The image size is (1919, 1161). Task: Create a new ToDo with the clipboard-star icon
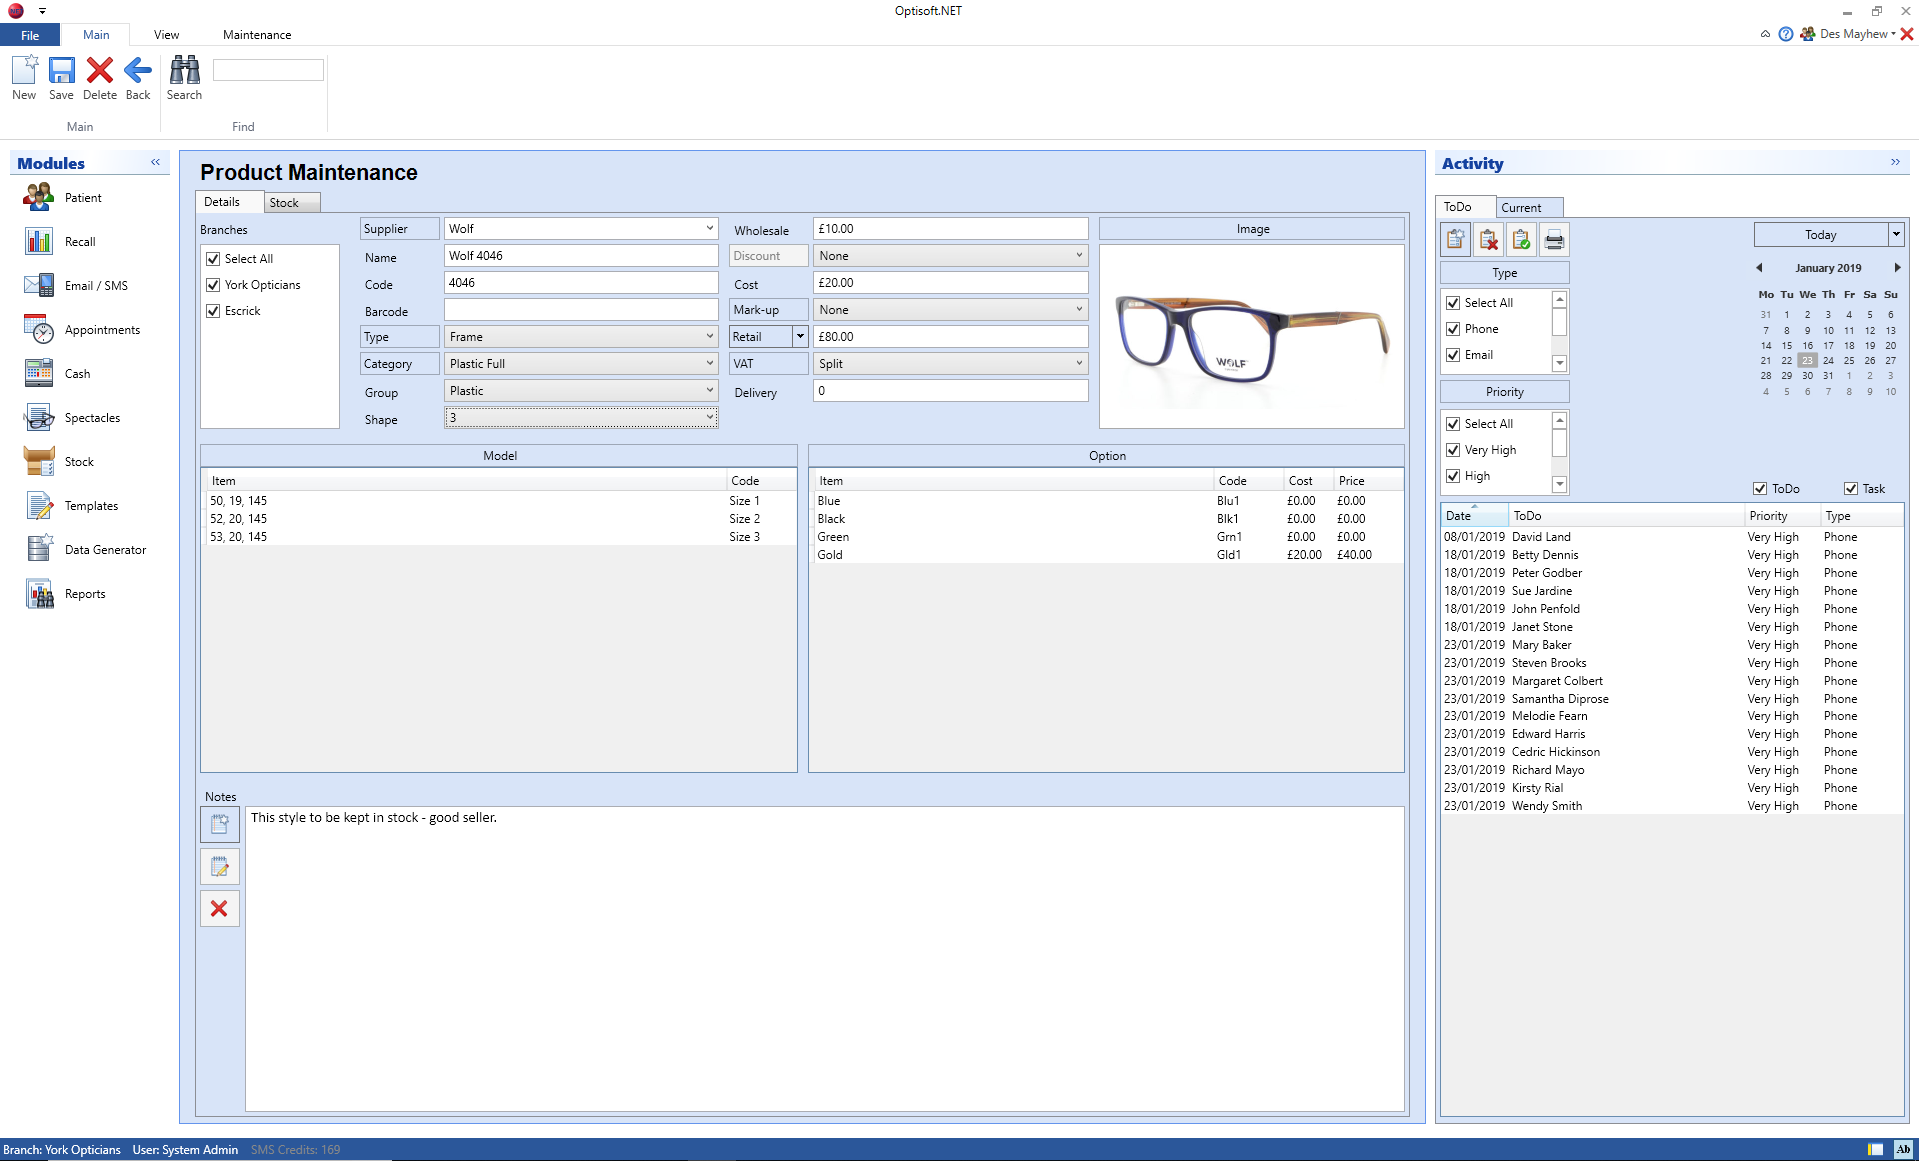pyautogui.click(x=1455, y=239)
